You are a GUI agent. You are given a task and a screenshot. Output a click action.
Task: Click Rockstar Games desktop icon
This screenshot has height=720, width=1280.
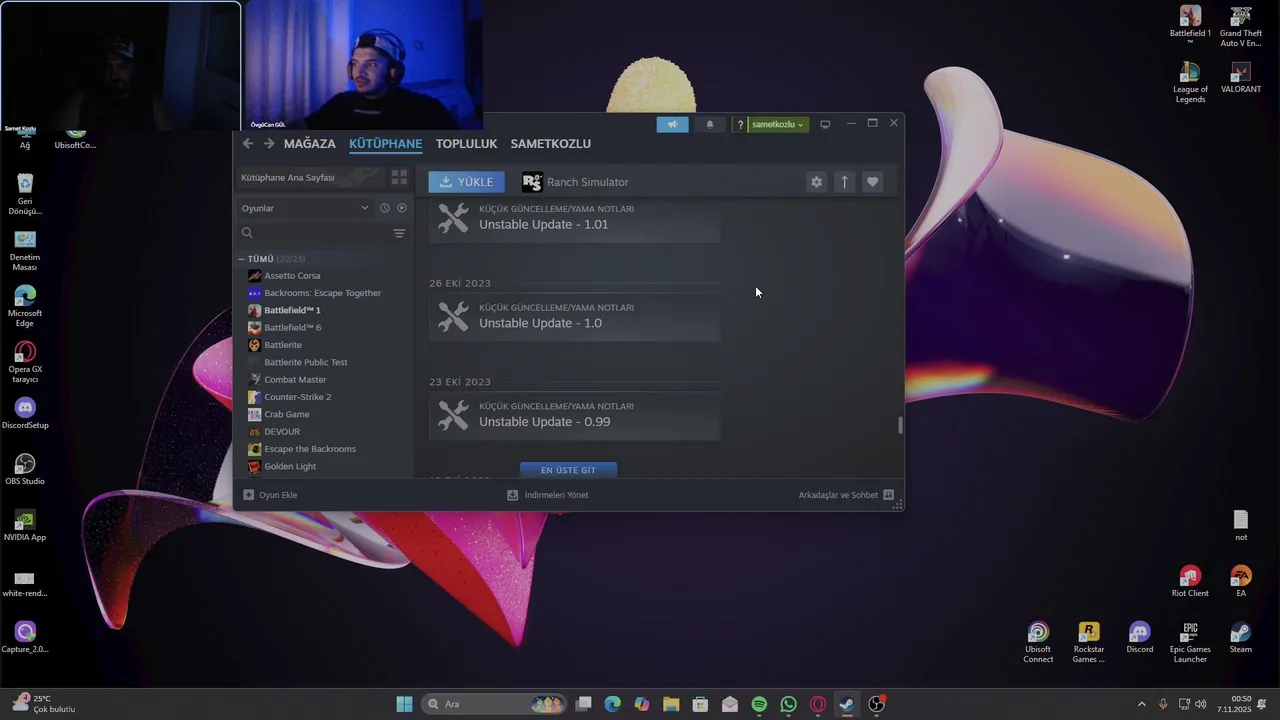coord(1089,643)
